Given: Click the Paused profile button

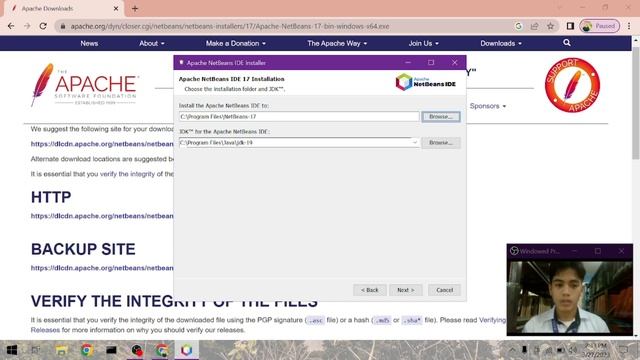Looking at the screenshot, I should (600, 26).
